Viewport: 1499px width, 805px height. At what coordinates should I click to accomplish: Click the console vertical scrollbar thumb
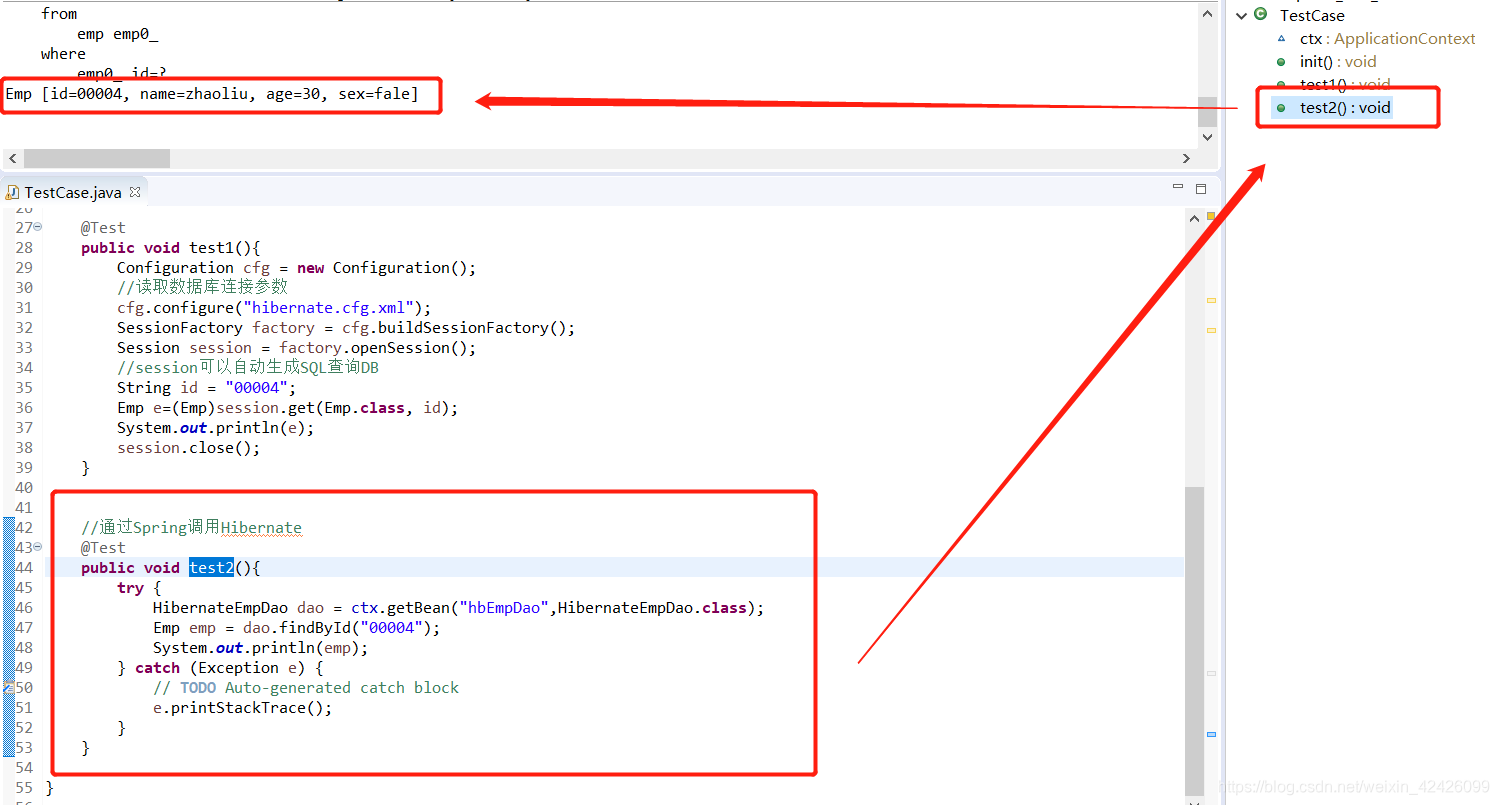pos(1207,111)
